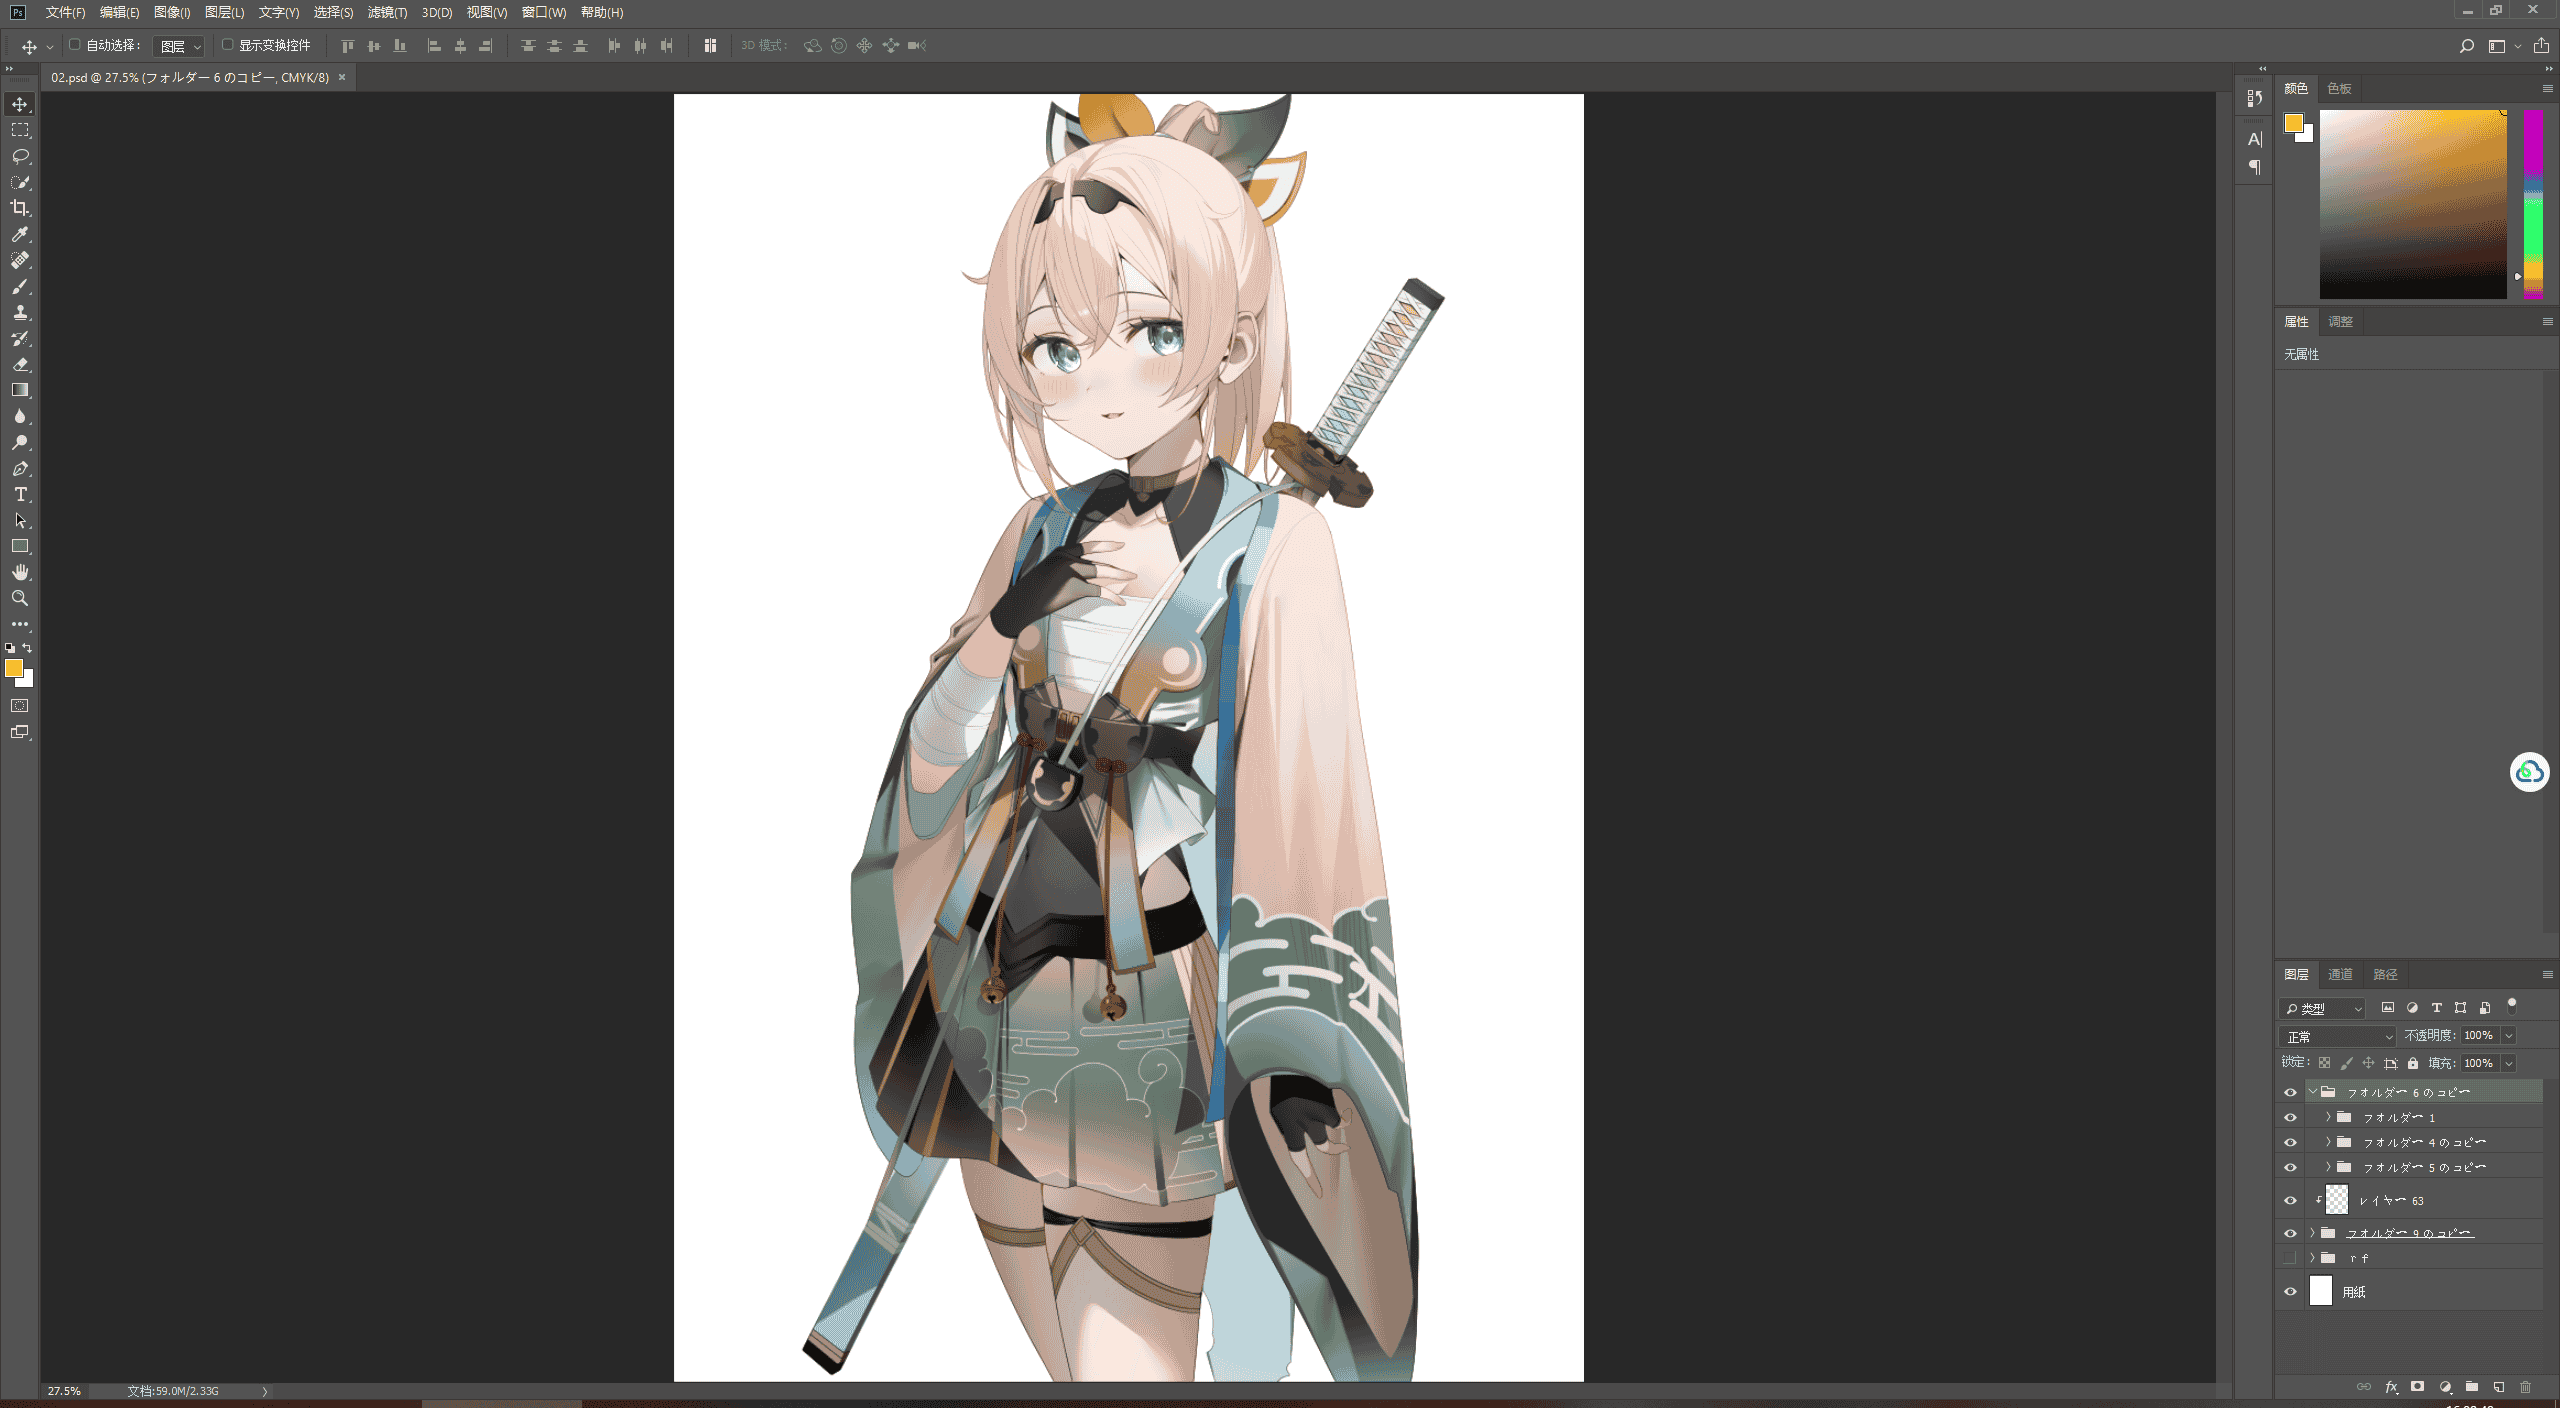
Task: Switch to the 通道 tab
Action: 2340,974
